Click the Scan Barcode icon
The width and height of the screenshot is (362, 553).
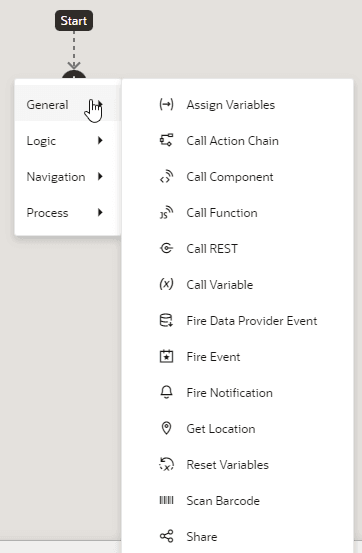(x=166, y=500)
